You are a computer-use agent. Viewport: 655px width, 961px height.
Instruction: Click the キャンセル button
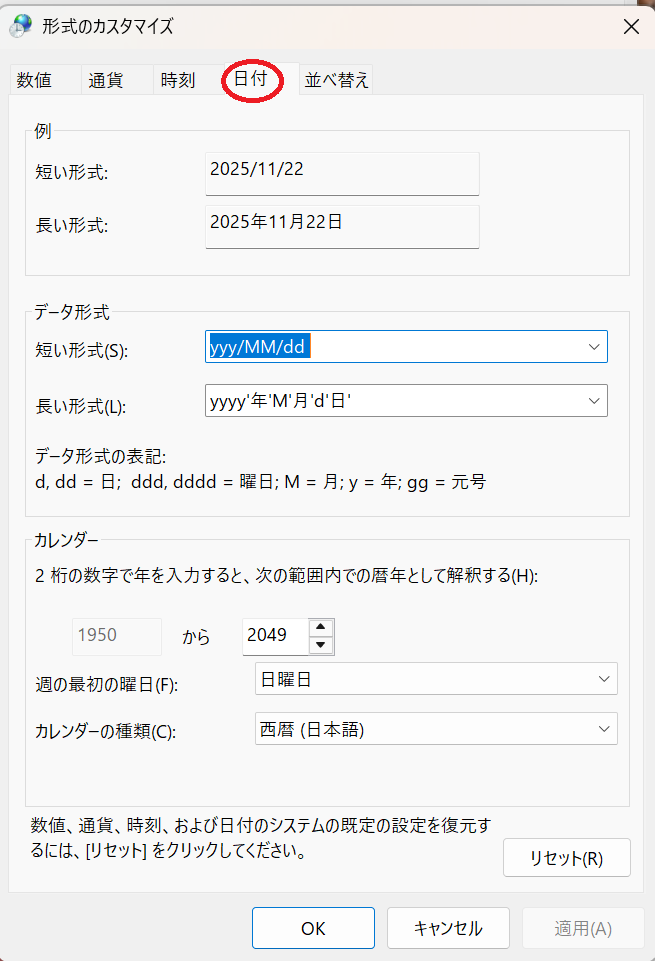tap(448, 928)
